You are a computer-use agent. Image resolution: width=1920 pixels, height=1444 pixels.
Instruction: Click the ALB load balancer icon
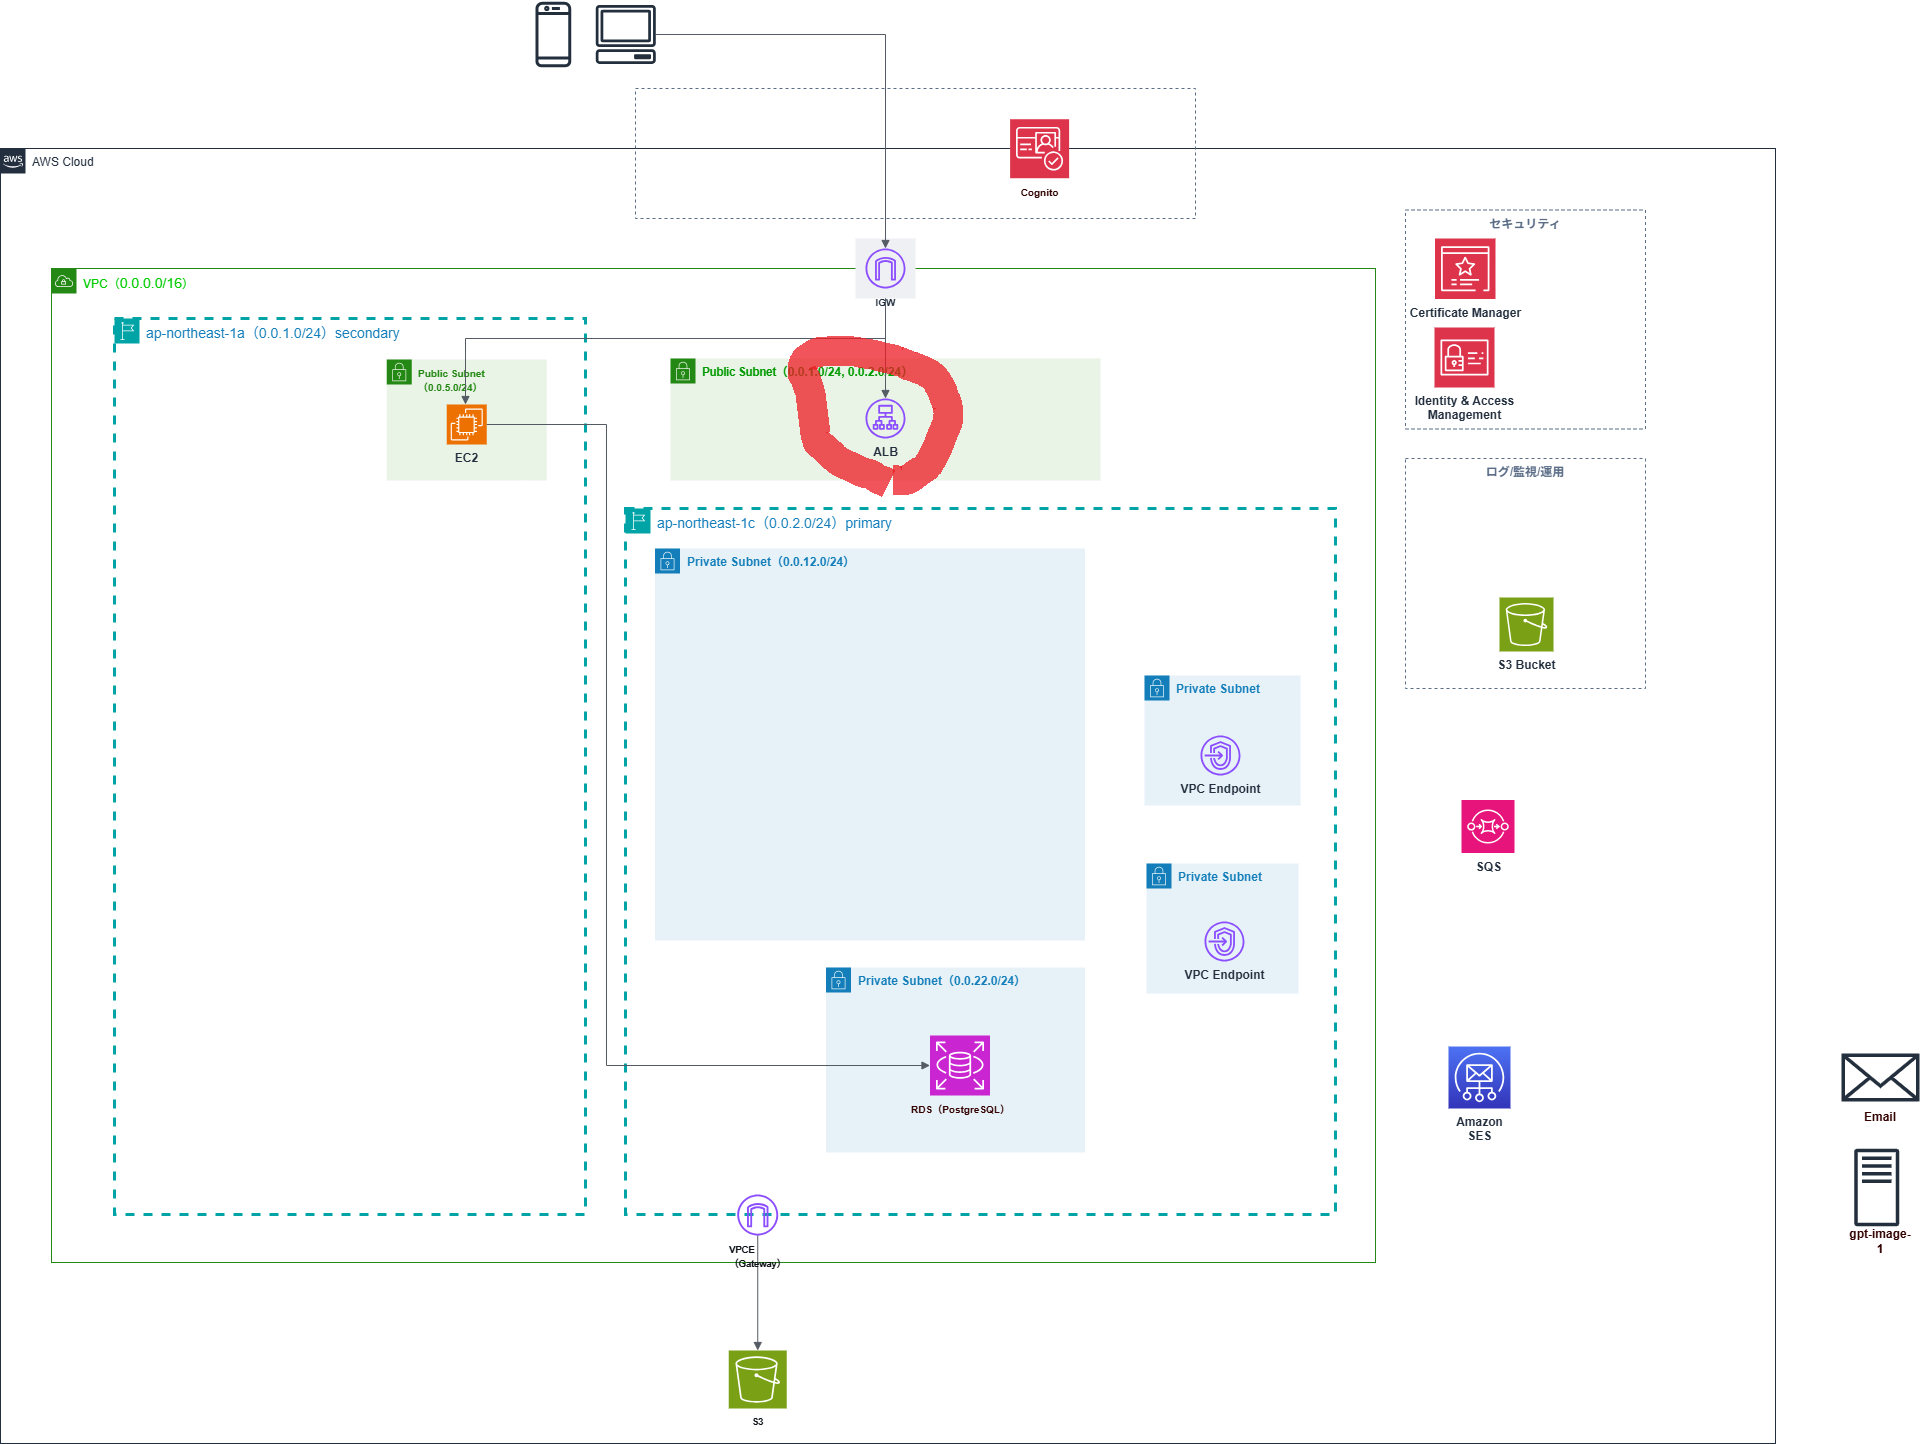pyautogui.click(x=885, y=419)
